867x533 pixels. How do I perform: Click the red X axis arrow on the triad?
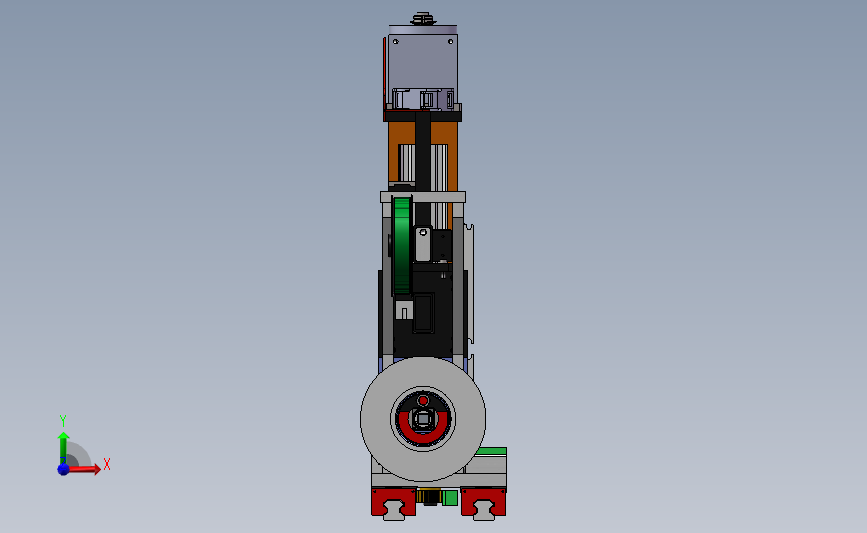click(x=84, y=469)
